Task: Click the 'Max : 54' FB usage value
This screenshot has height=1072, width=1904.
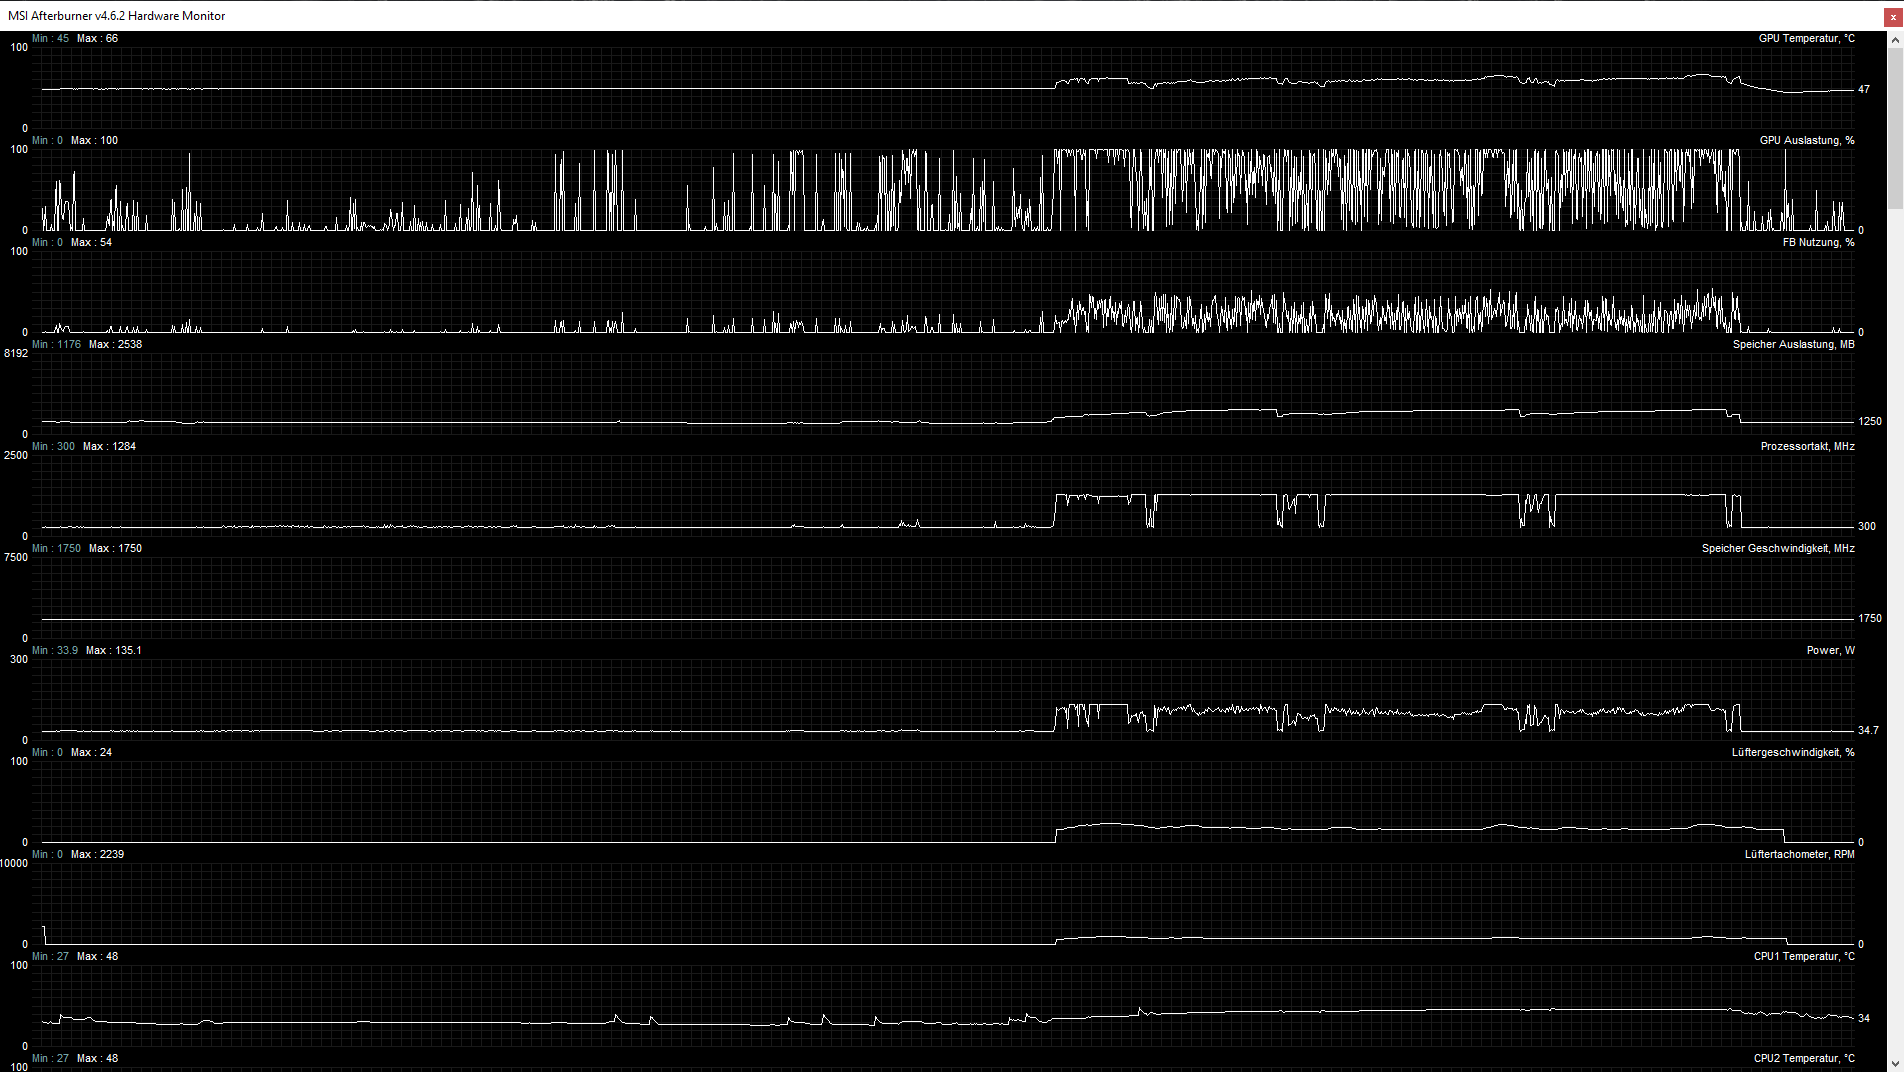Action: (x=91, y=243)
